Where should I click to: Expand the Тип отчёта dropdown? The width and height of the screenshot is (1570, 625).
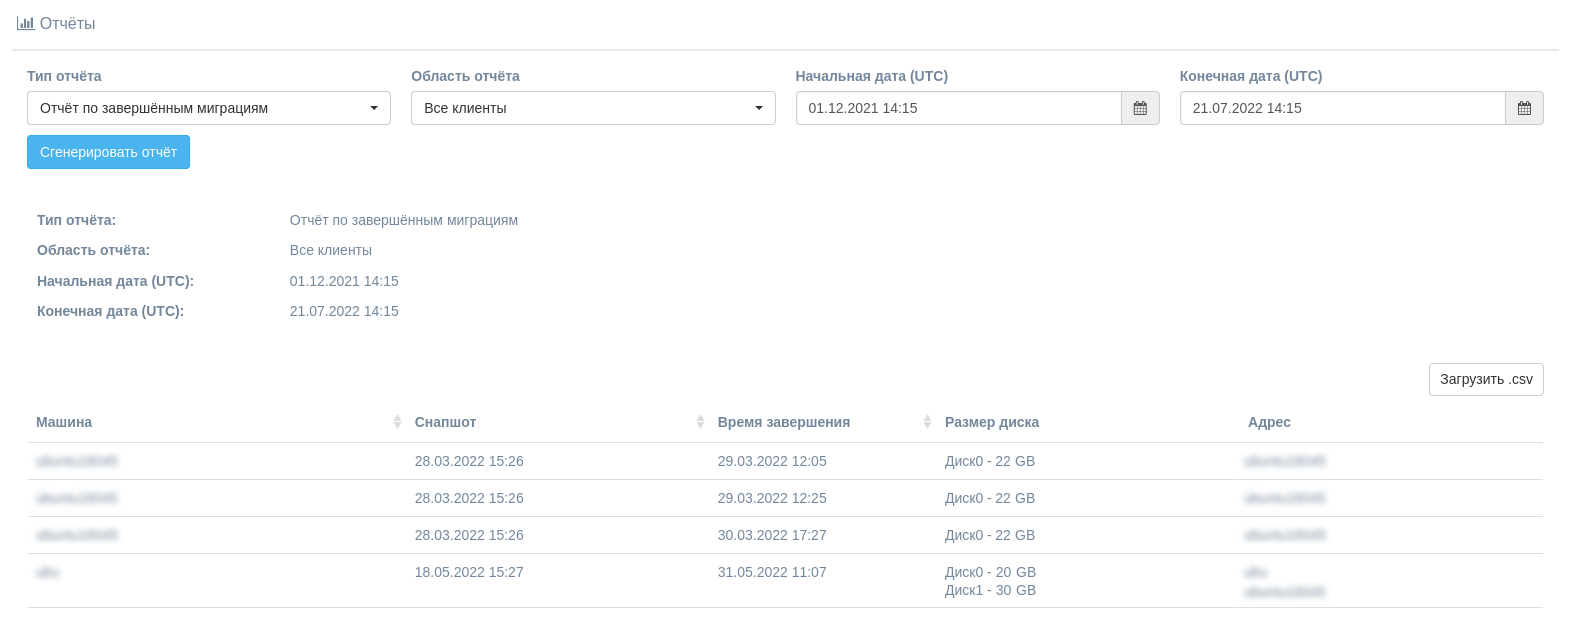point(208,108)
